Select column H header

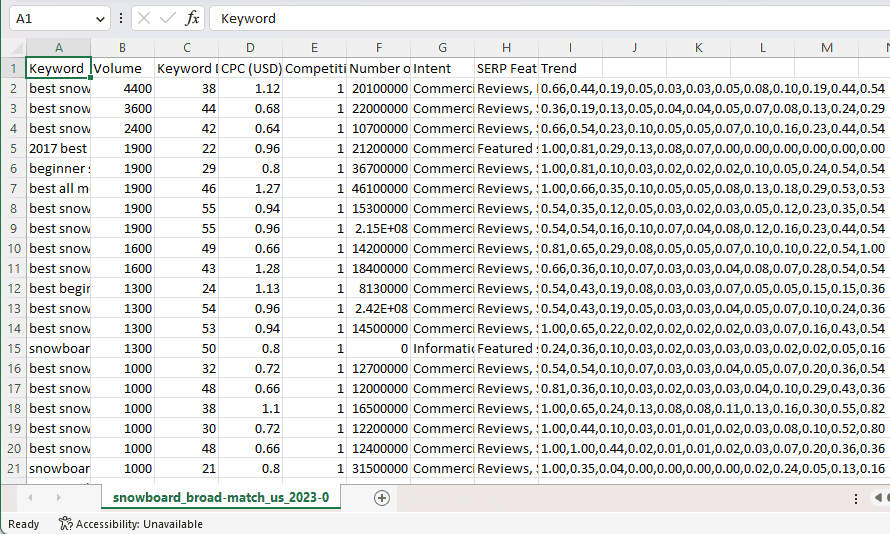point(506,48)
